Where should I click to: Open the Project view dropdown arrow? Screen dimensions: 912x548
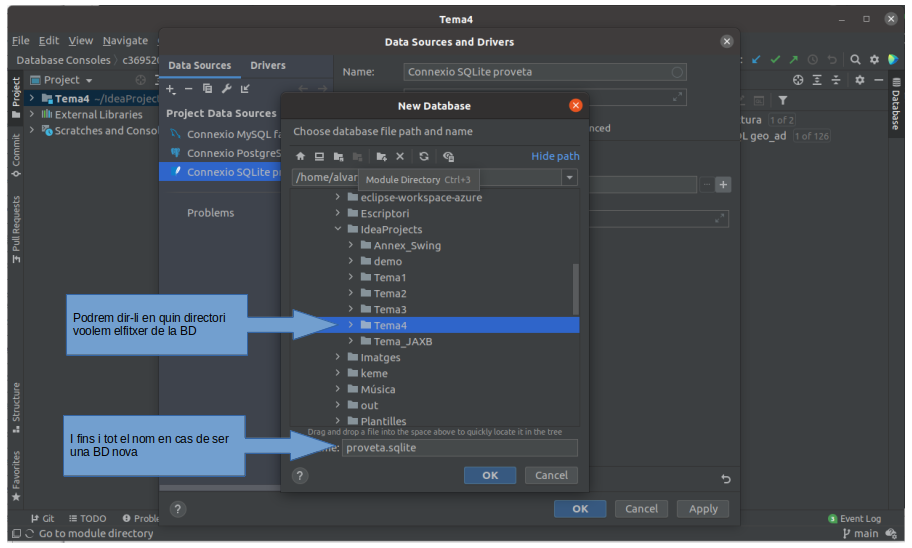point(89,80)
